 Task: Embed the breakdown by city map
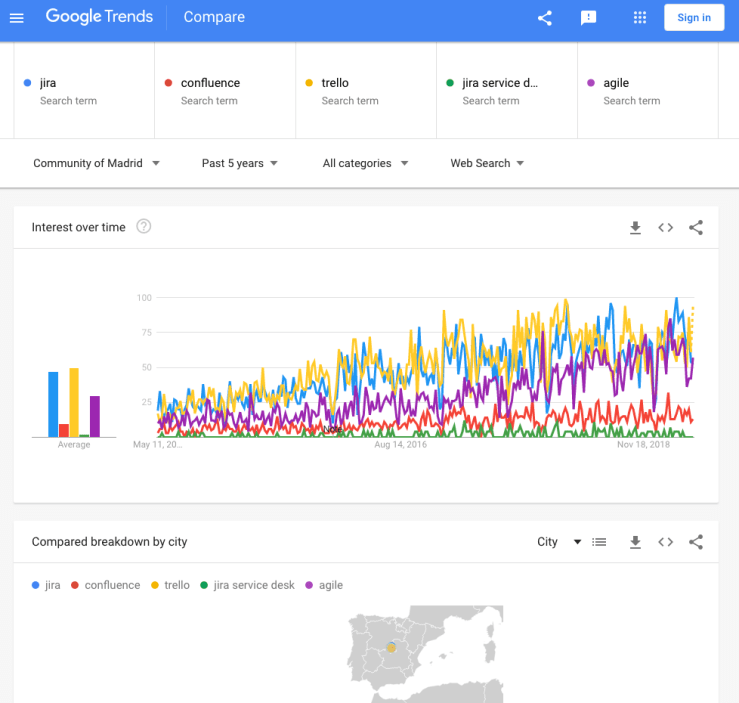click(665, 542)
